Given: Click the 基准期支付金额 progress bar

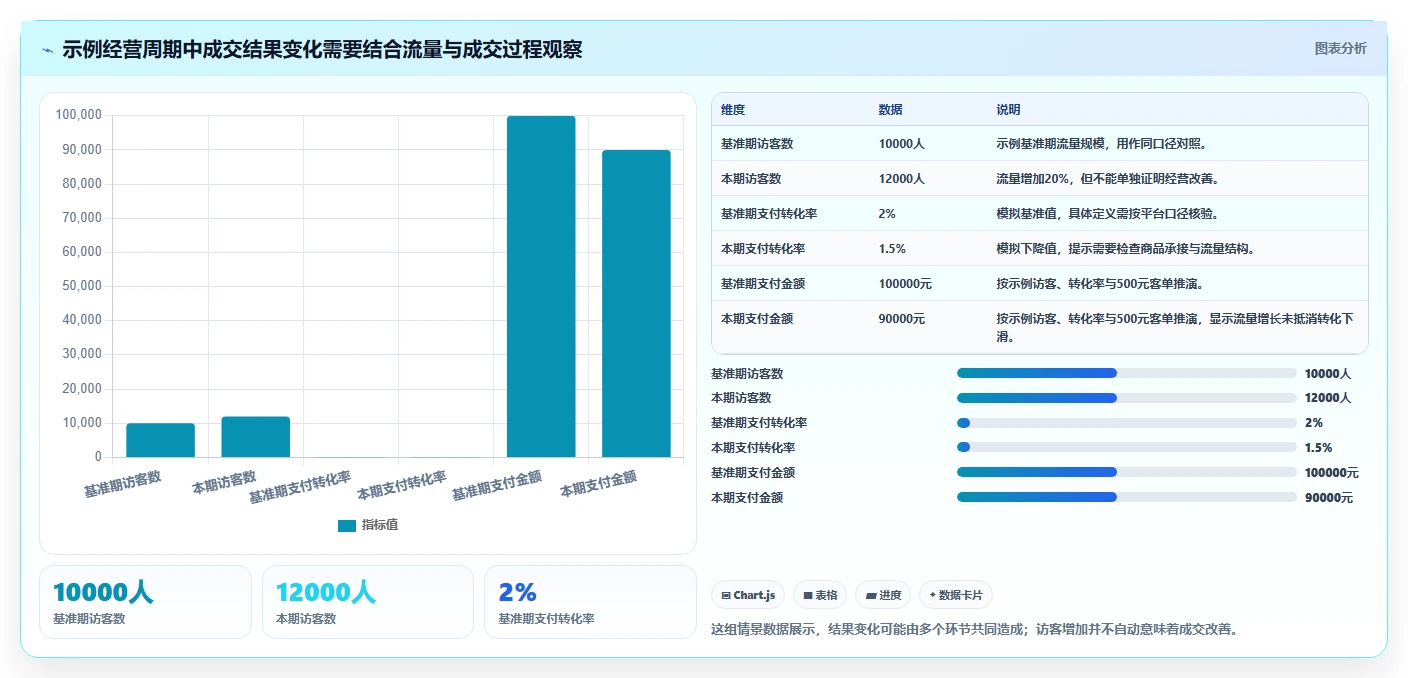Looking at the screenshot, I should [x=1126, y=472].
